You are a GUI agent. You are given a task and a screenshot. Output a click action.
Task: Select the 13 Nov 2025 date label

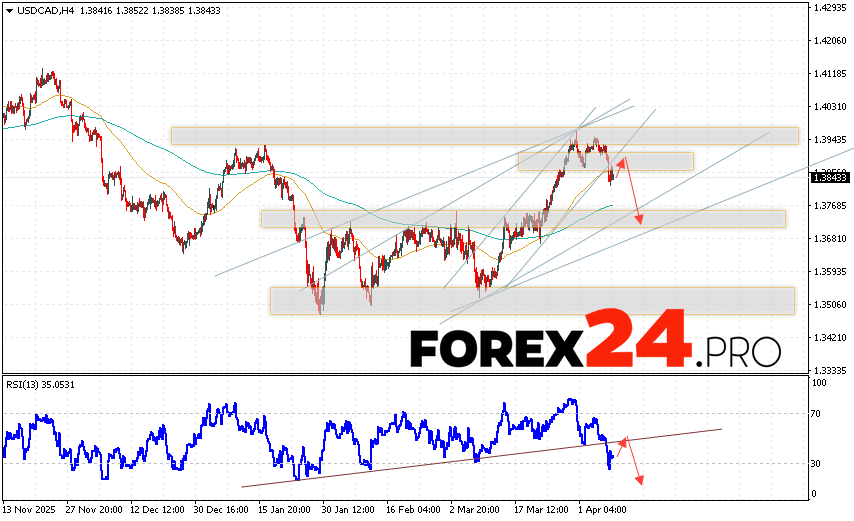pos(29,510)
